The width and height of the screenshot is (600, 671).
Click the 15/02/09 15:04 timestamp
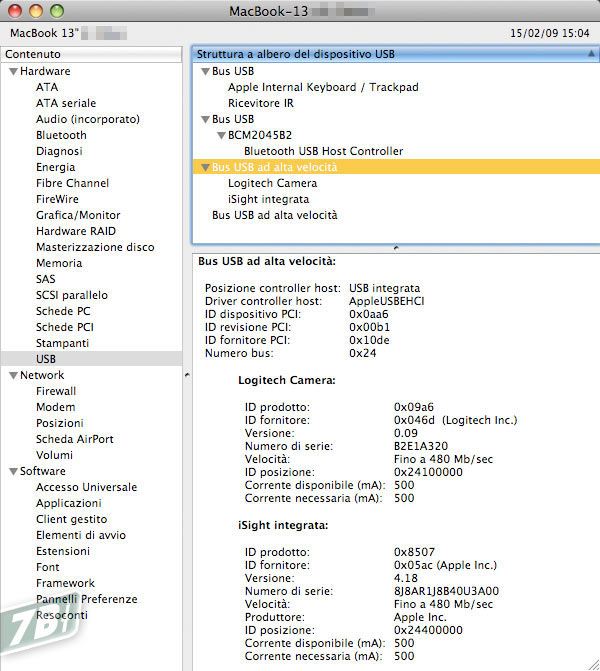(550, 33)
